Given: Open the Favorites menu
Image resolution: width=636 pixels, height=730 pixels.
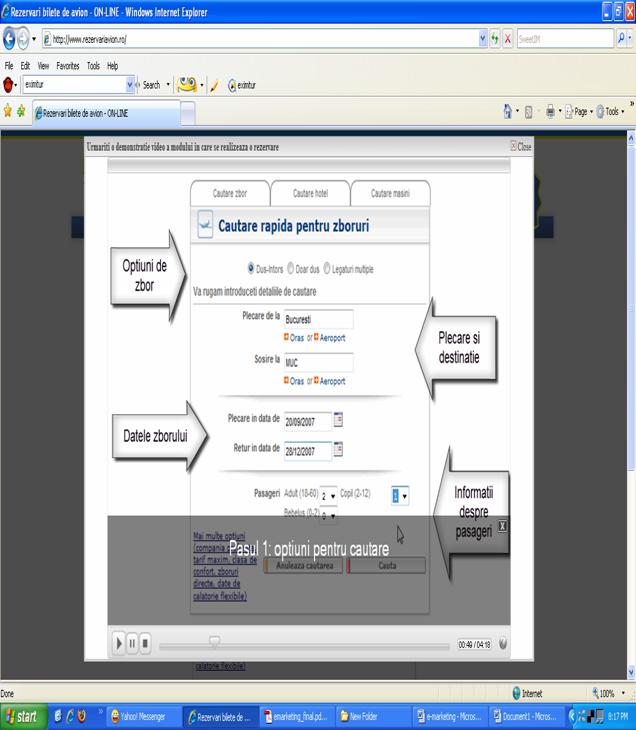Looking at the screenshot, I should (x=69, y=66).
